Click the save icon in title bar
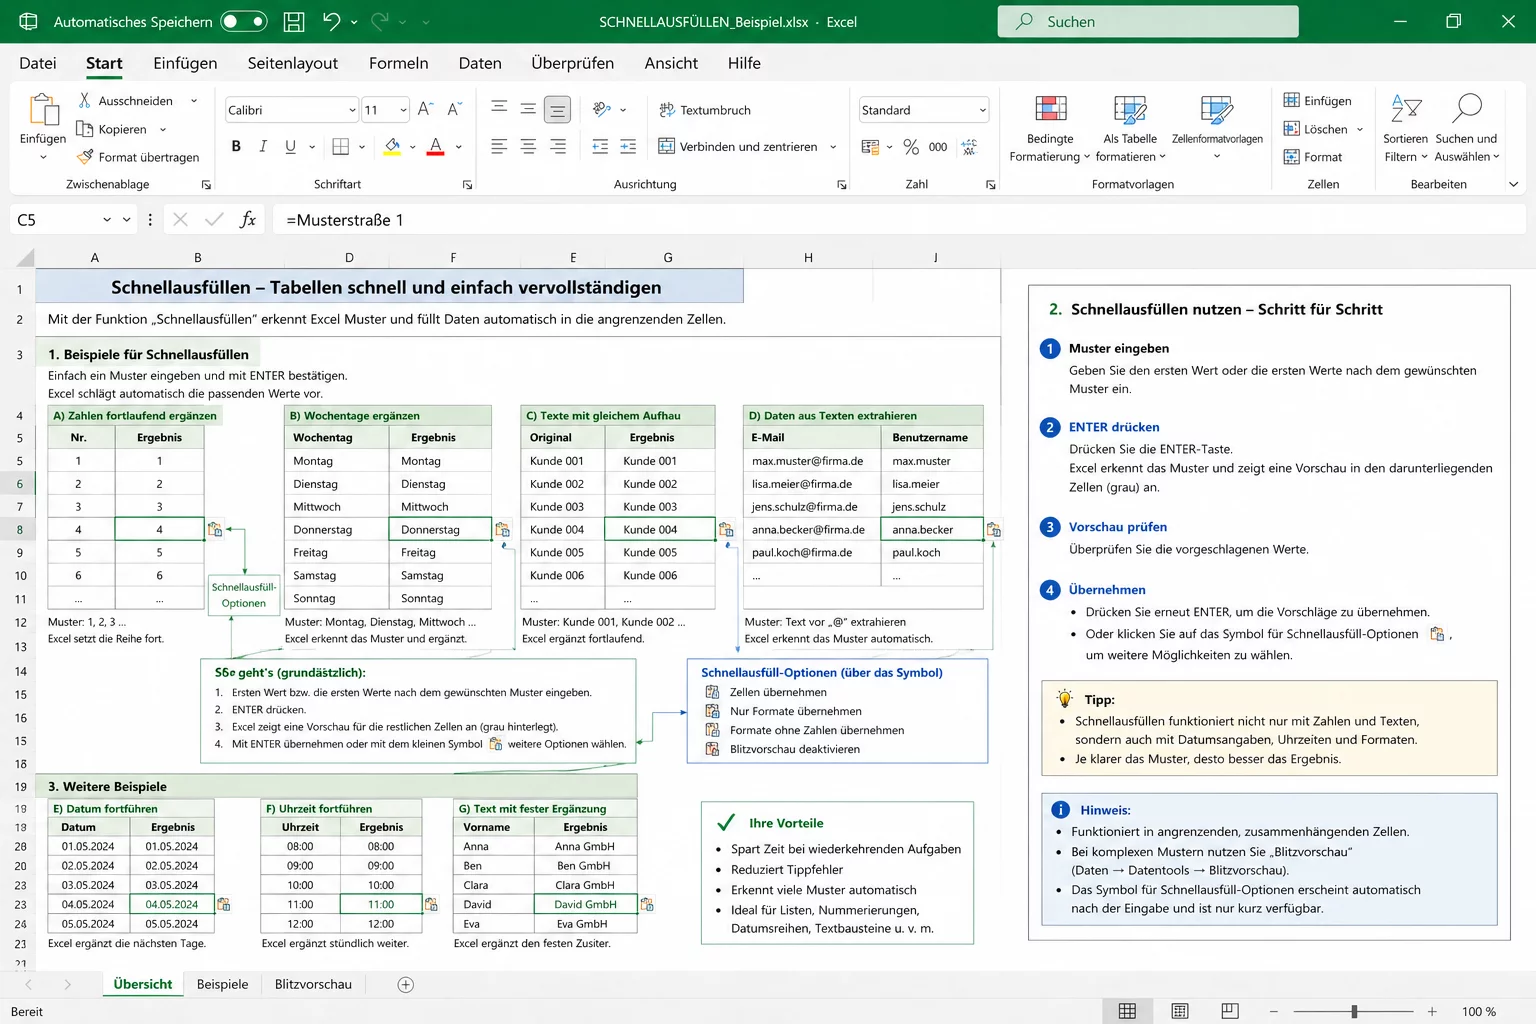The width and height of the screenshot is (1536, 1024). point(294,21)
